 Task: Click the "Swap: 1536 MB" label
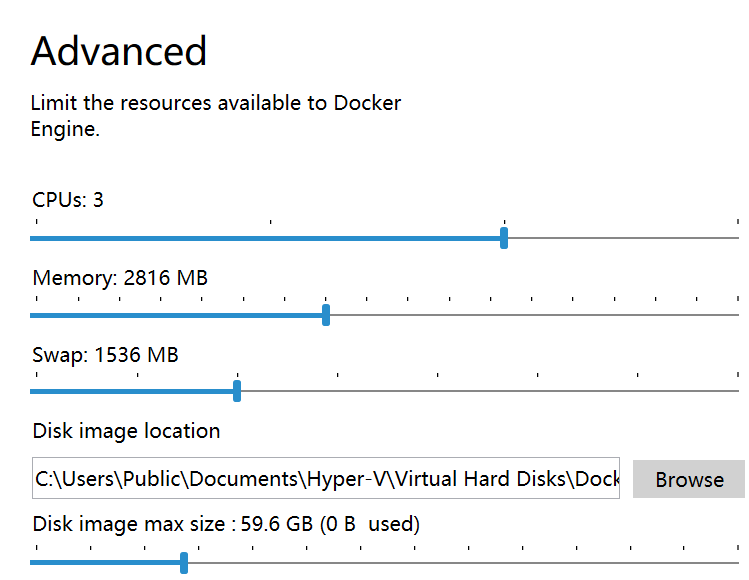tap(105, 354)
